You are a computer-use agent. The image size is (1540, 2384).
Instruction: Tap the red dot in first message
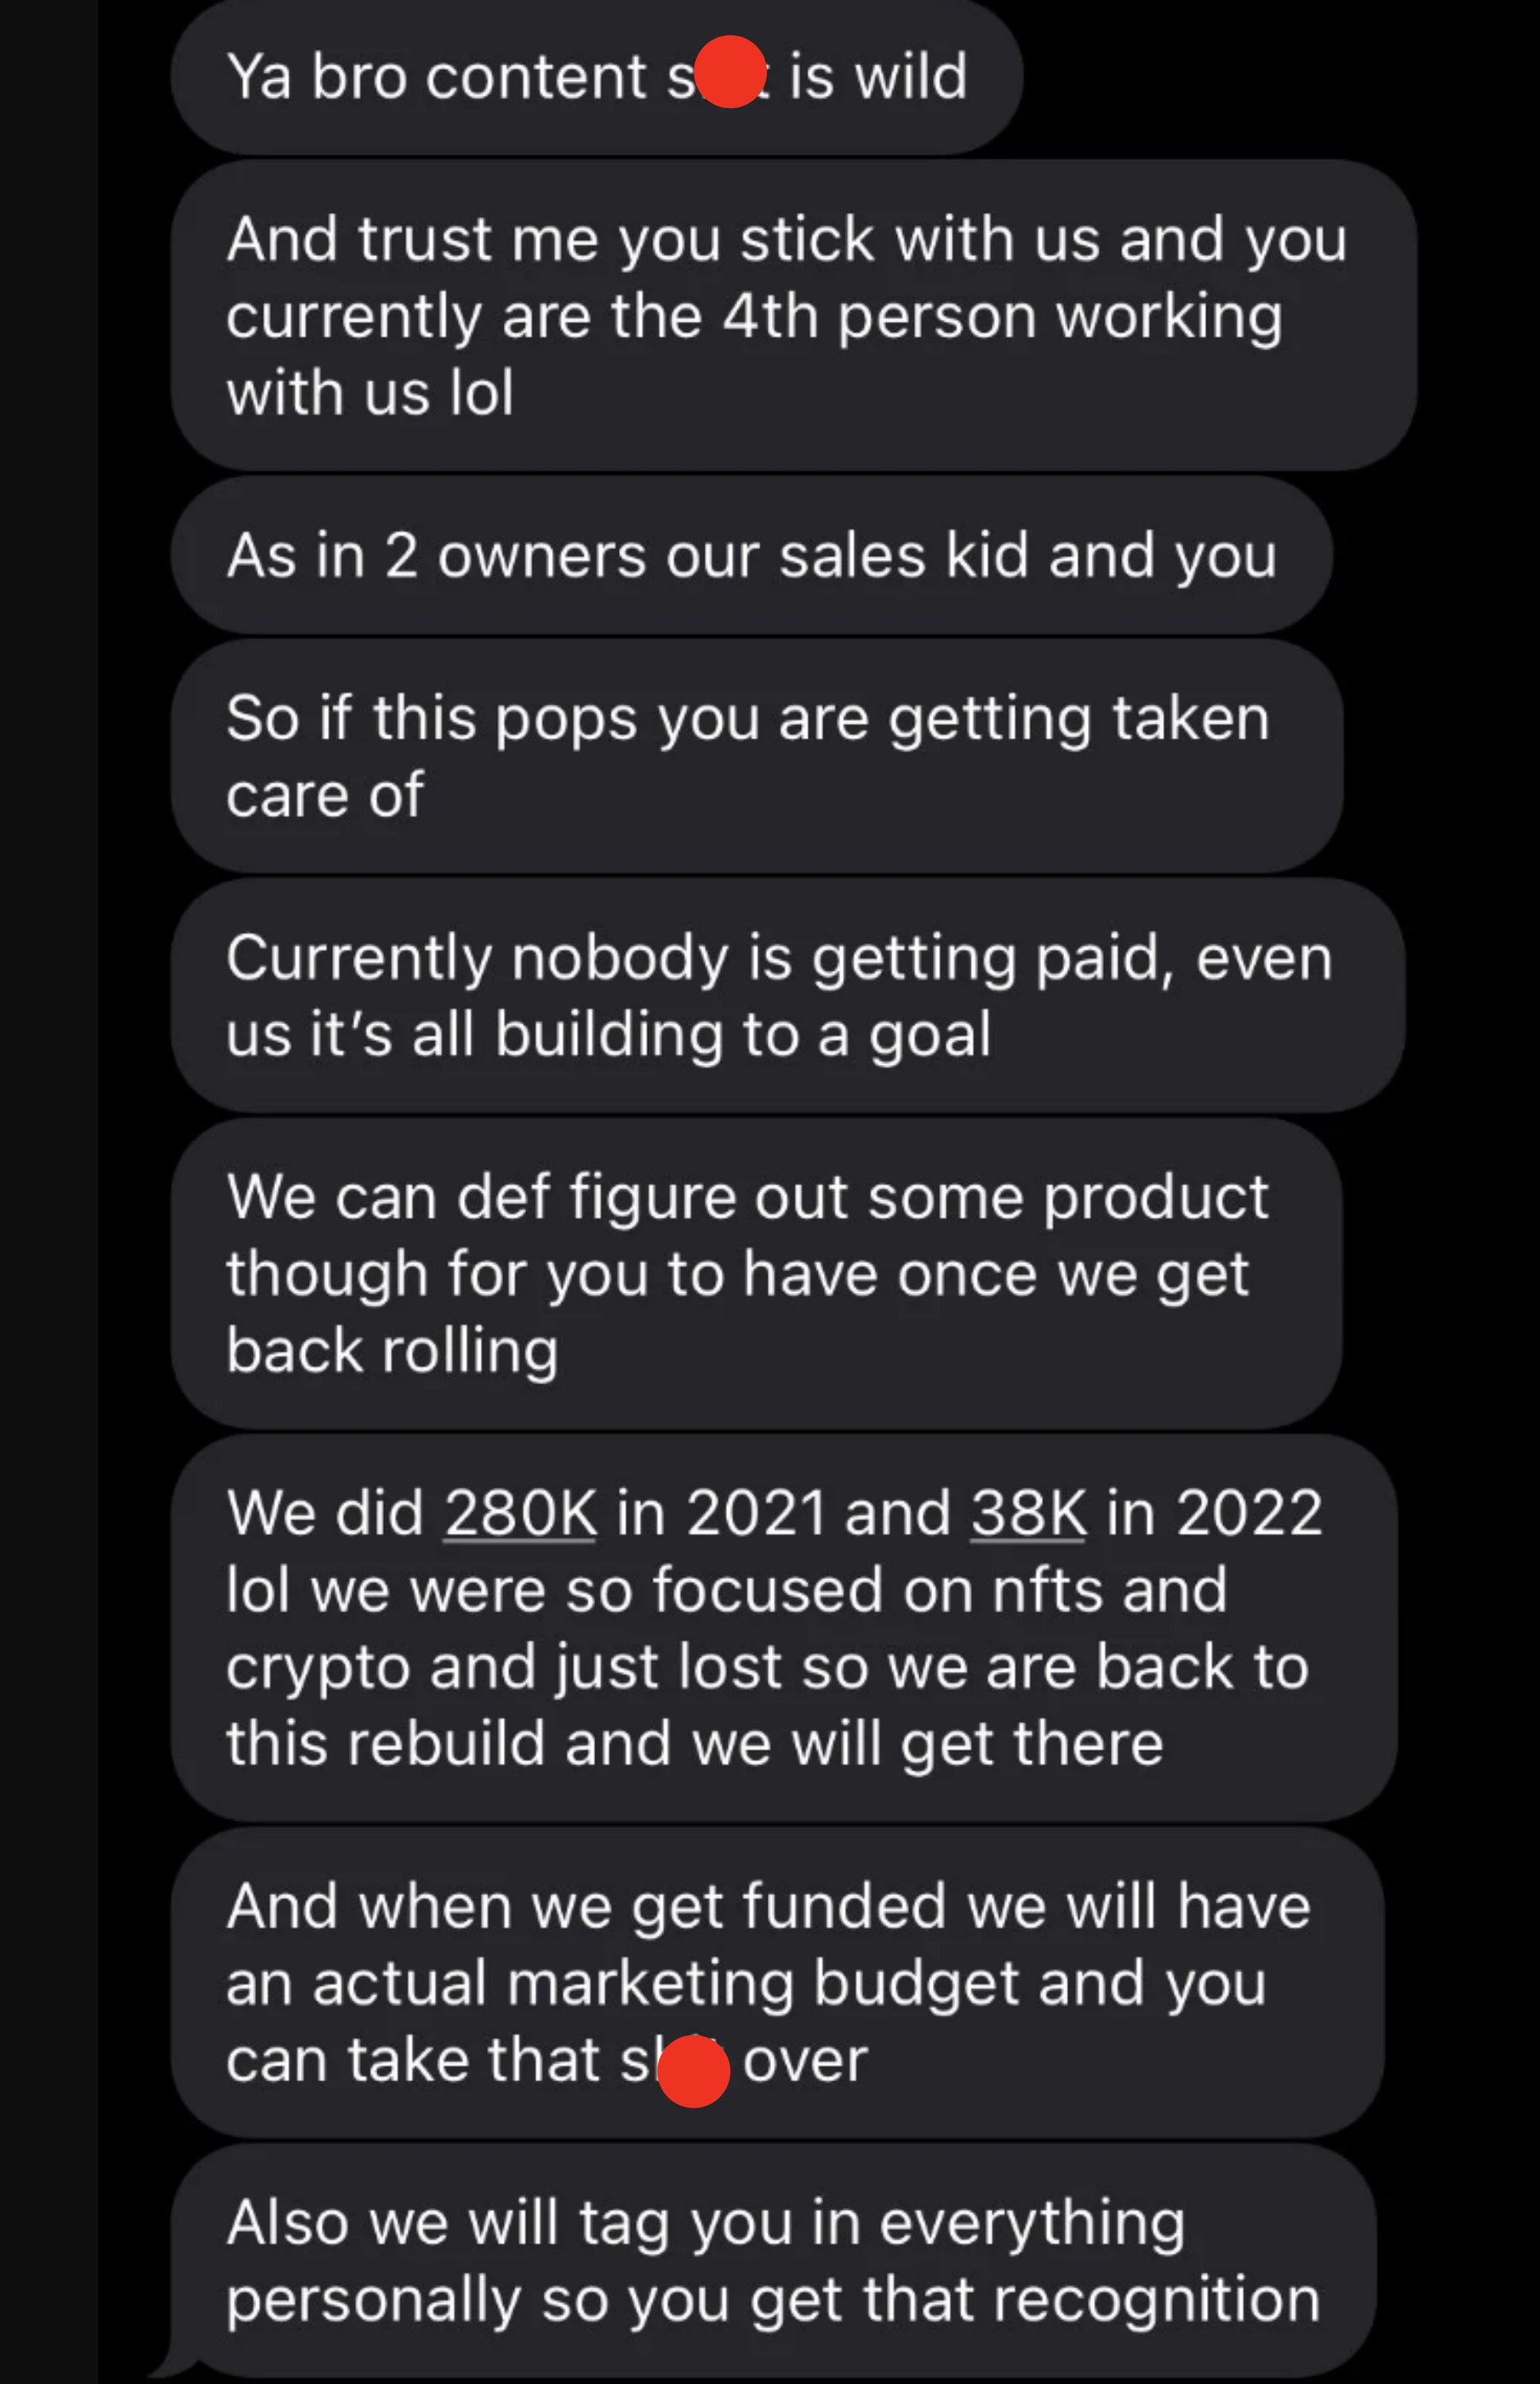coord(730,72)
